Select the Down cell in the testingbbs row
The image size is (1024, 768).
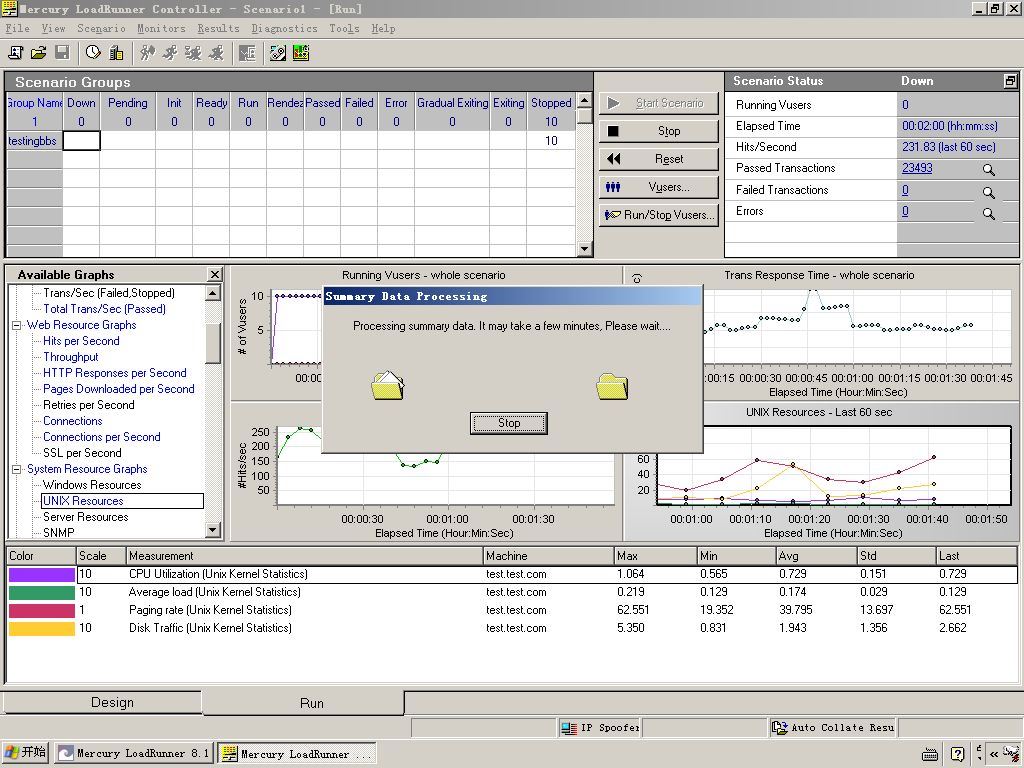(x=82, y=140)
